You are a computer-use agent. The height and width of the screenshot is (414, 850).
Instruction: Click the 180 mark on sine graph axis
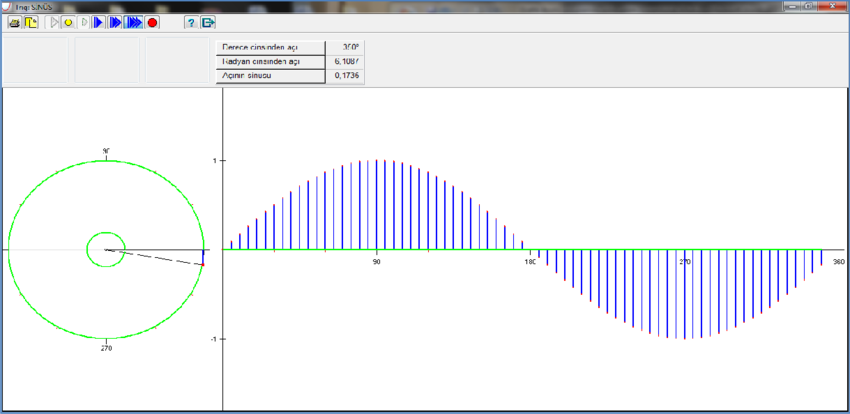pos(531,262)
